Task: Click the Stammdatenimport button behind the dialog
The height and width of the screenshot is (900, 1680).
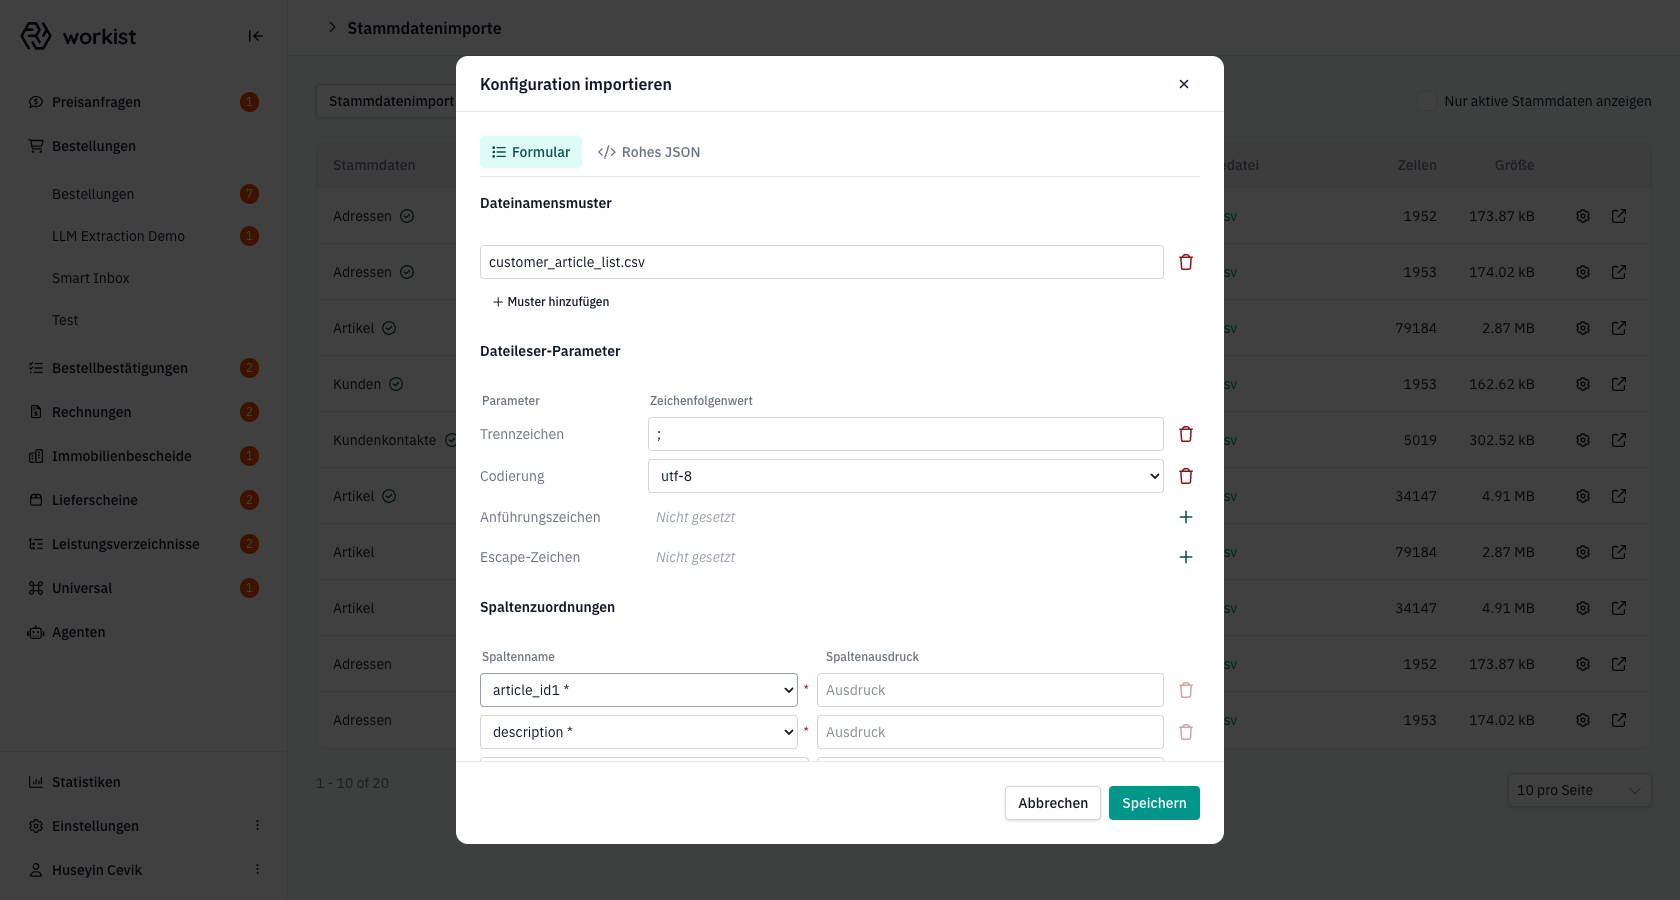Action: [x=388, y=101]
